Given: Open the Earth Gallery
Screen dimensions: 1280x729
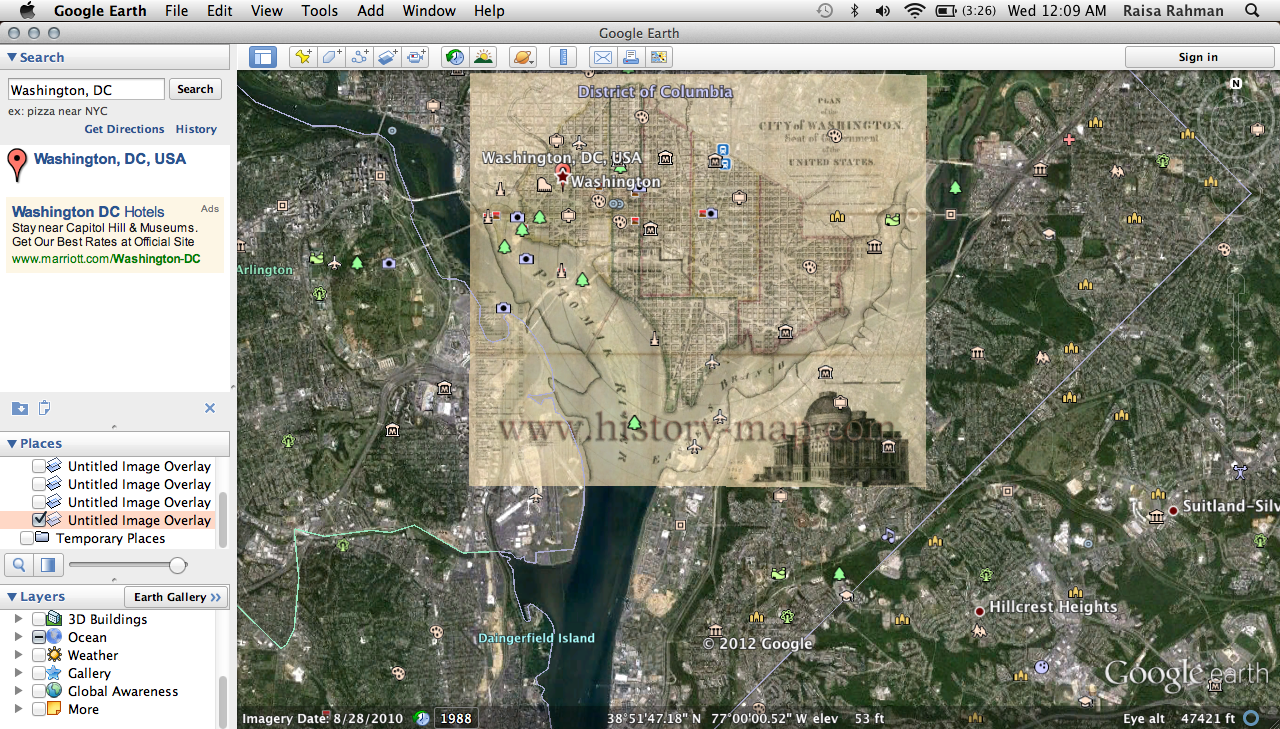Looking at the screenshot, I should 177,597.
